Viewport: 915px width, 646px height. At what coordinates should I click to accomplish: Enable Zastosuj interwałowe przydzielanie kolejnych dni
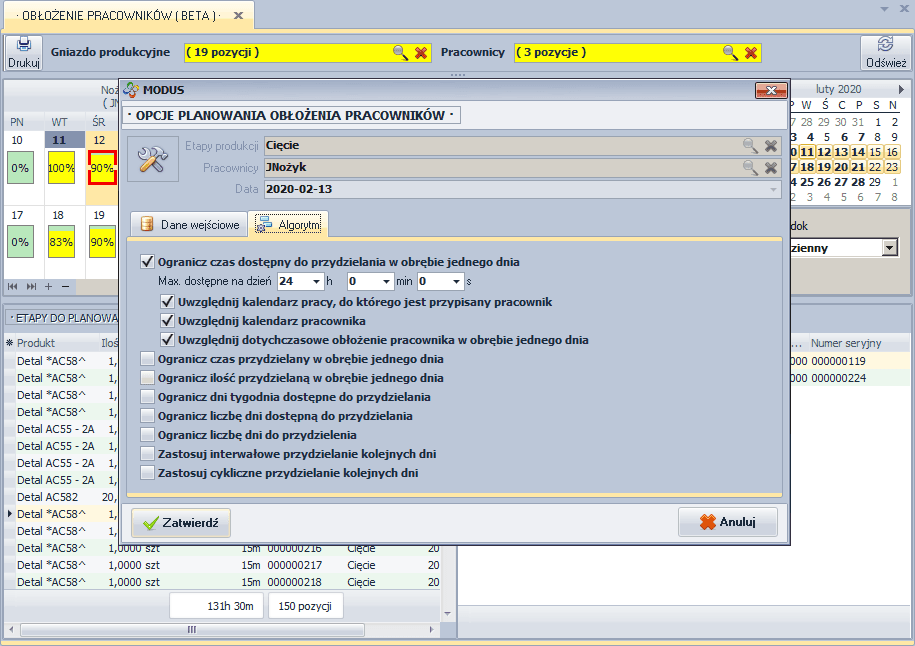point(148,454)
